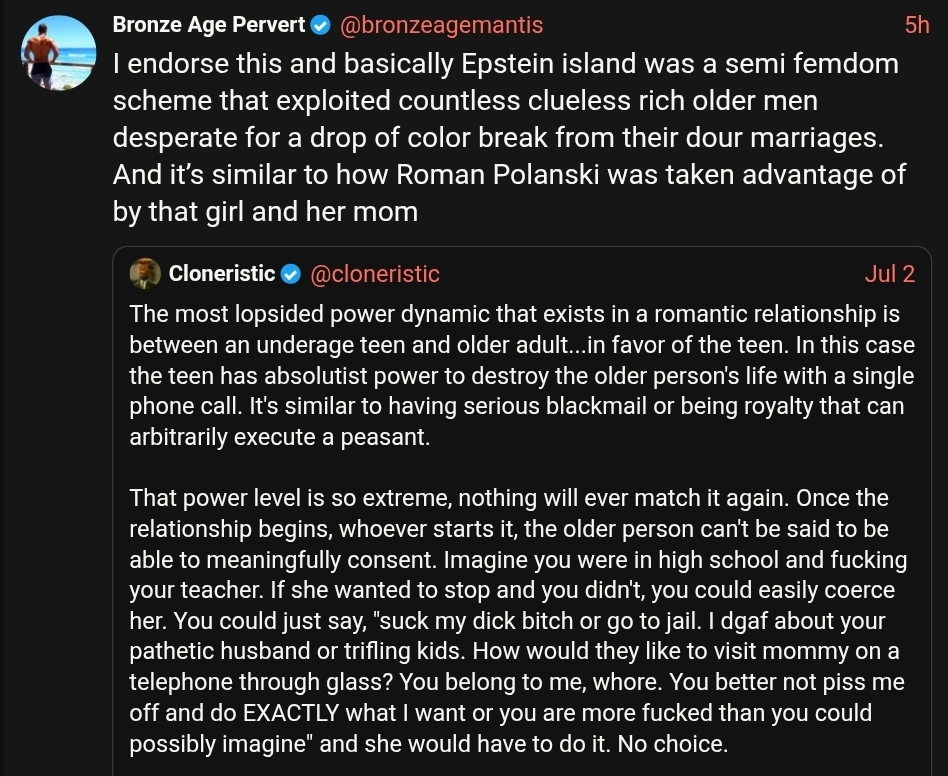Click the capitalized word EXACTLY in quoted post
948x776 pixels.
(x=291, y=713)
